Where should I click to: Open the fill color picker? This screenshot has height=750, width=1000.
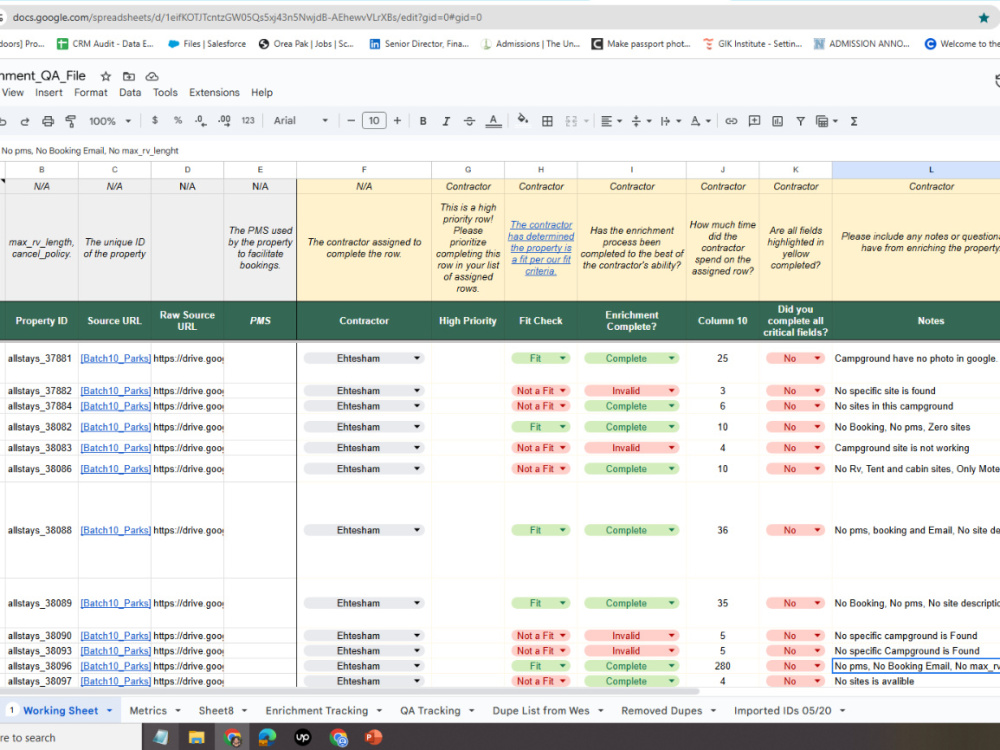pyautogui.click(x=523, y=120)
